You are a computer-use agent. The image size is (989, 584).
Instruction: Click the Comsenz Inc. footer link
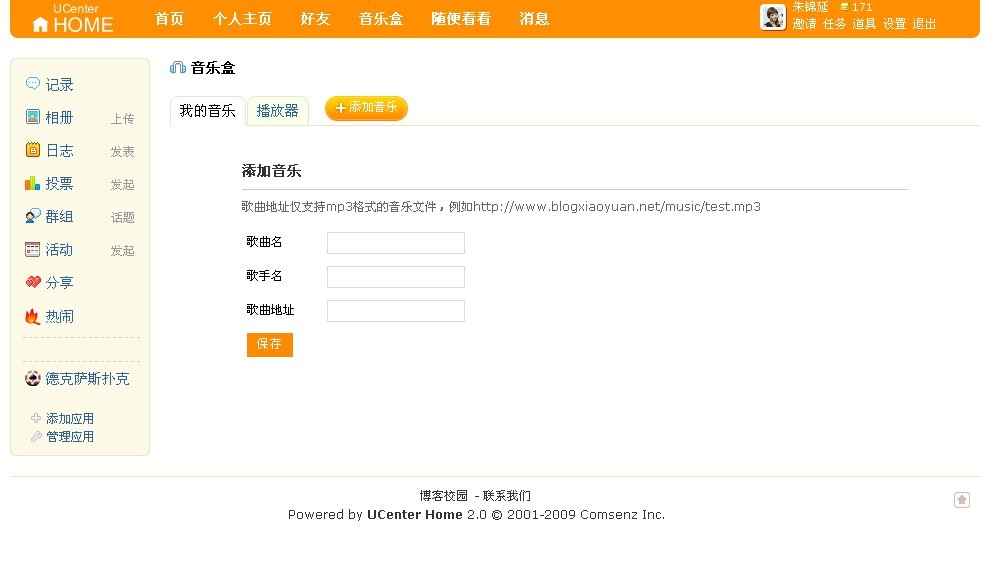622,515
